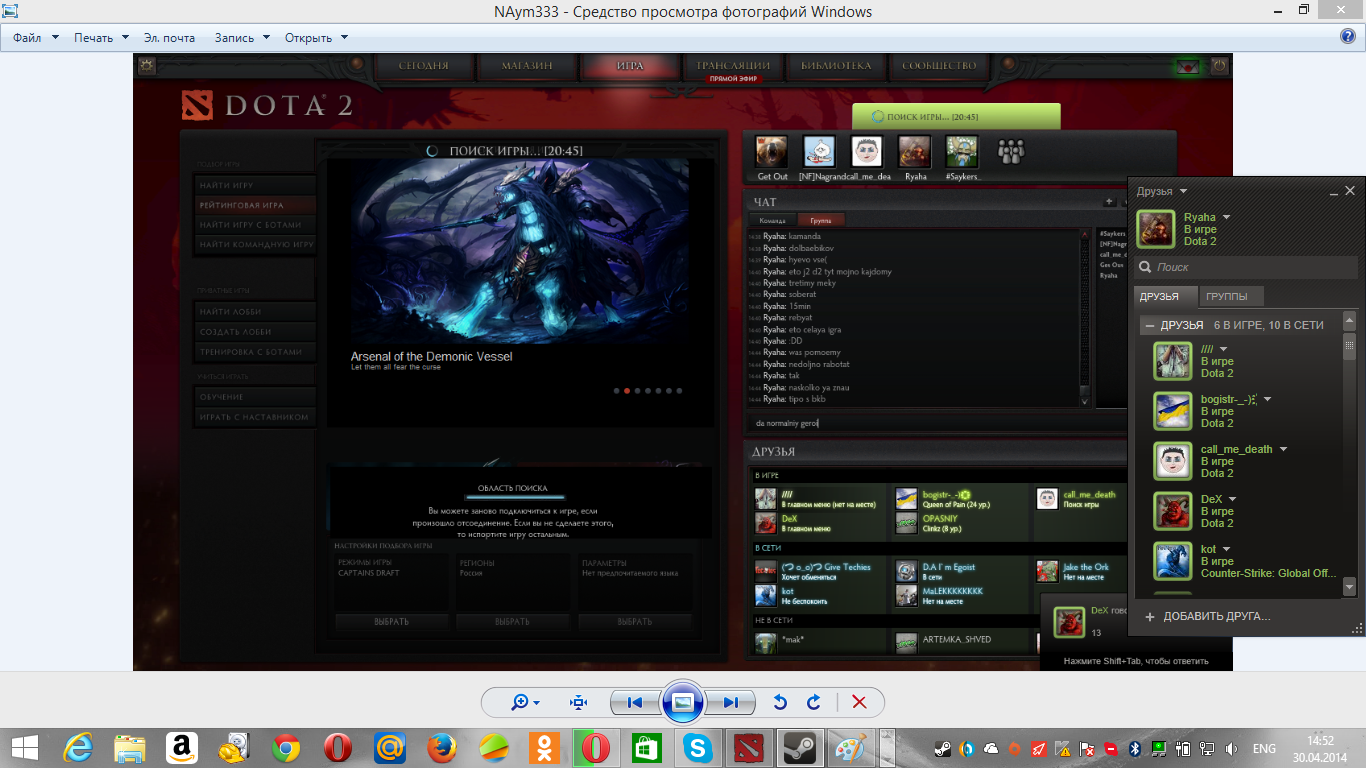The height and width of the screenshot is (768, 1366).
Task: Open the kot friend dropdown arrow
Action: (x=1227, y=549)
